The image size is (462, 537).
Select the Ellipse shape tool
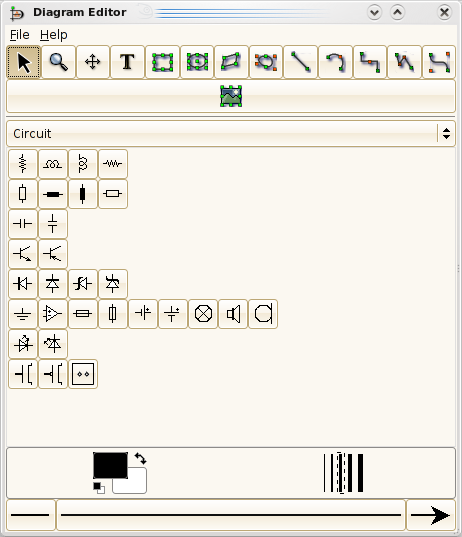click(197, 62)
